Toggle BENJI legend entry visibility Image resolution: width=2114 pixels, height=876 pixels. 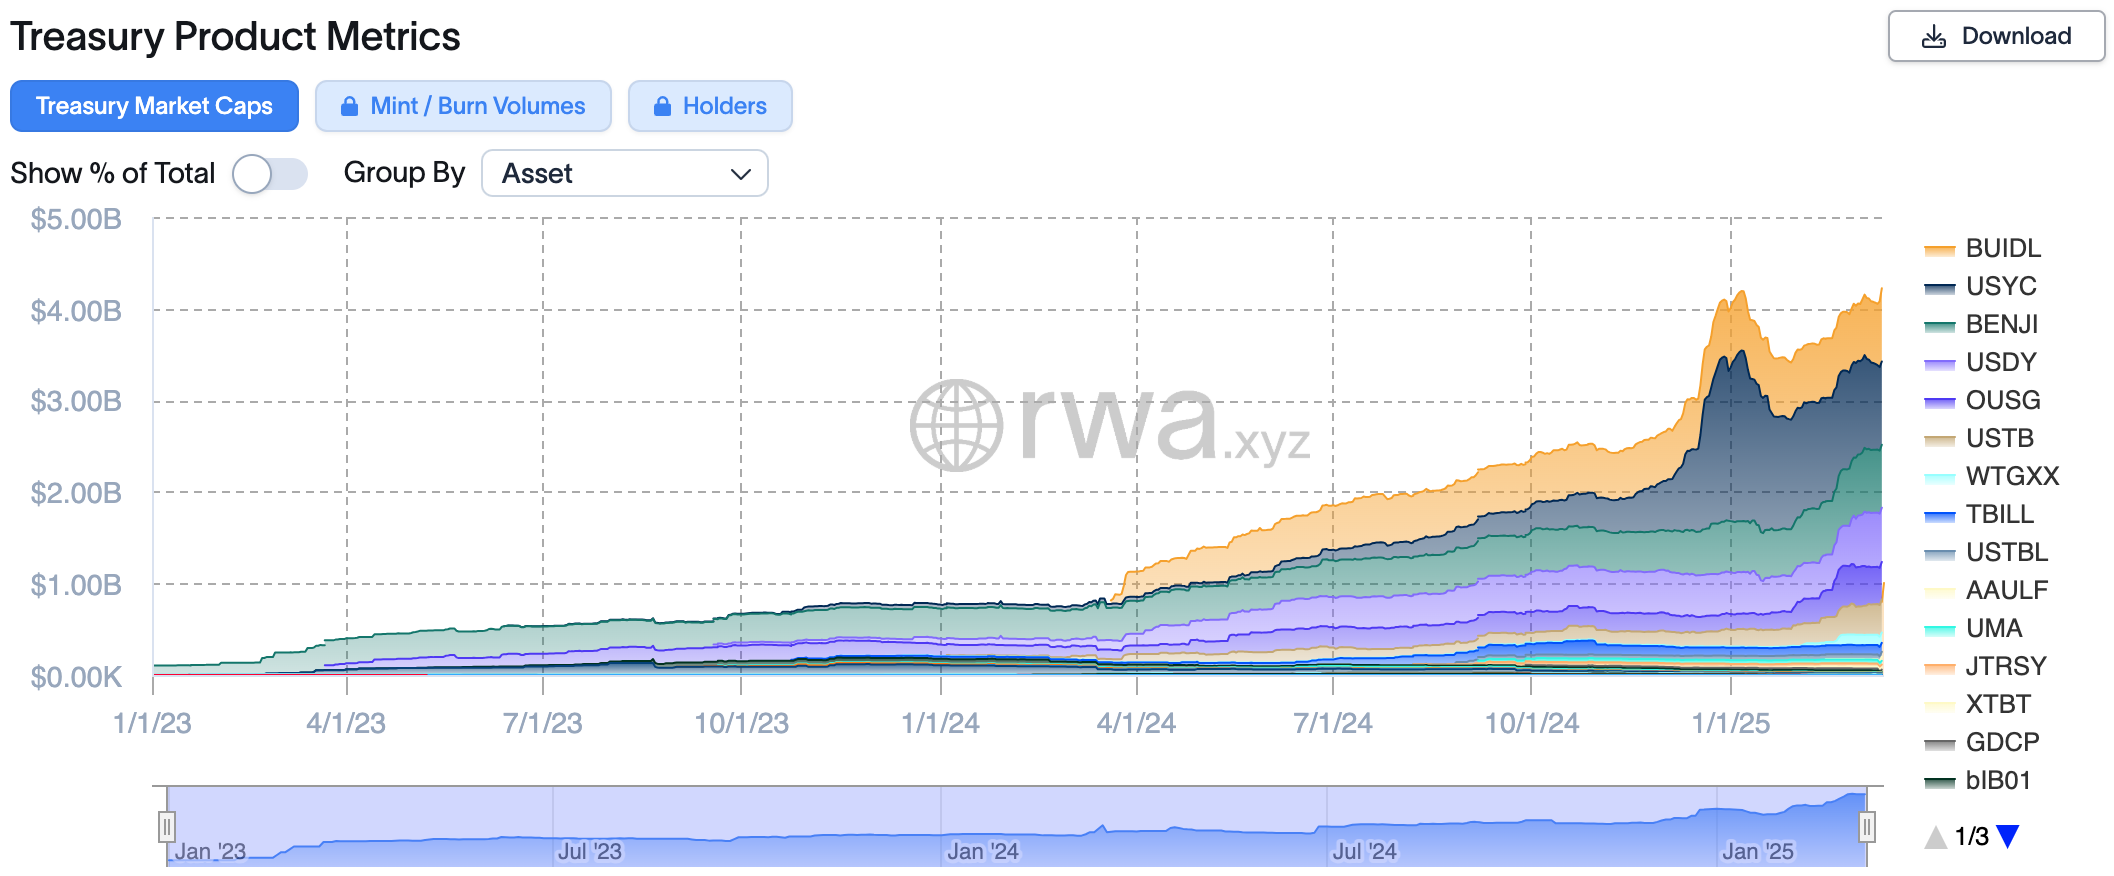[x=2001, y=324]
